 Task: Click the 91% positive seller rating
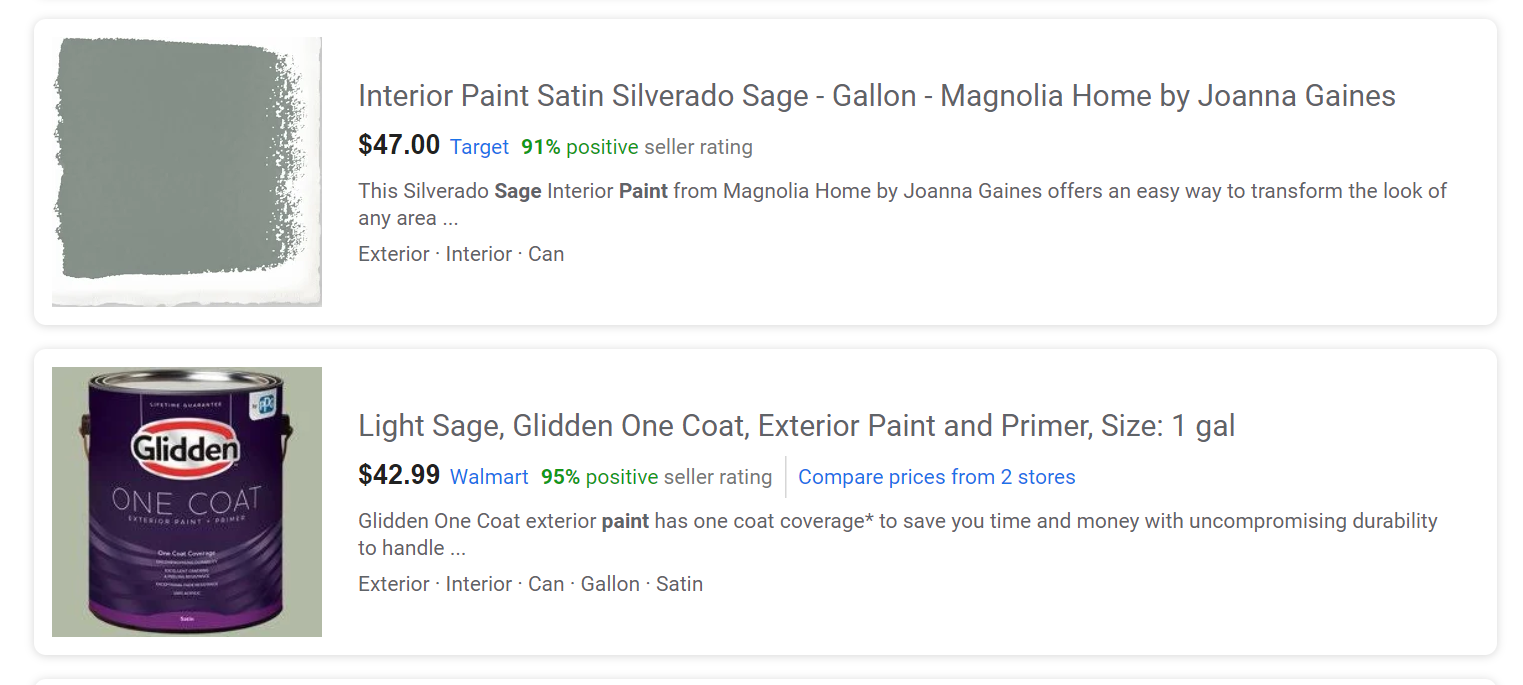pos(636,147)
